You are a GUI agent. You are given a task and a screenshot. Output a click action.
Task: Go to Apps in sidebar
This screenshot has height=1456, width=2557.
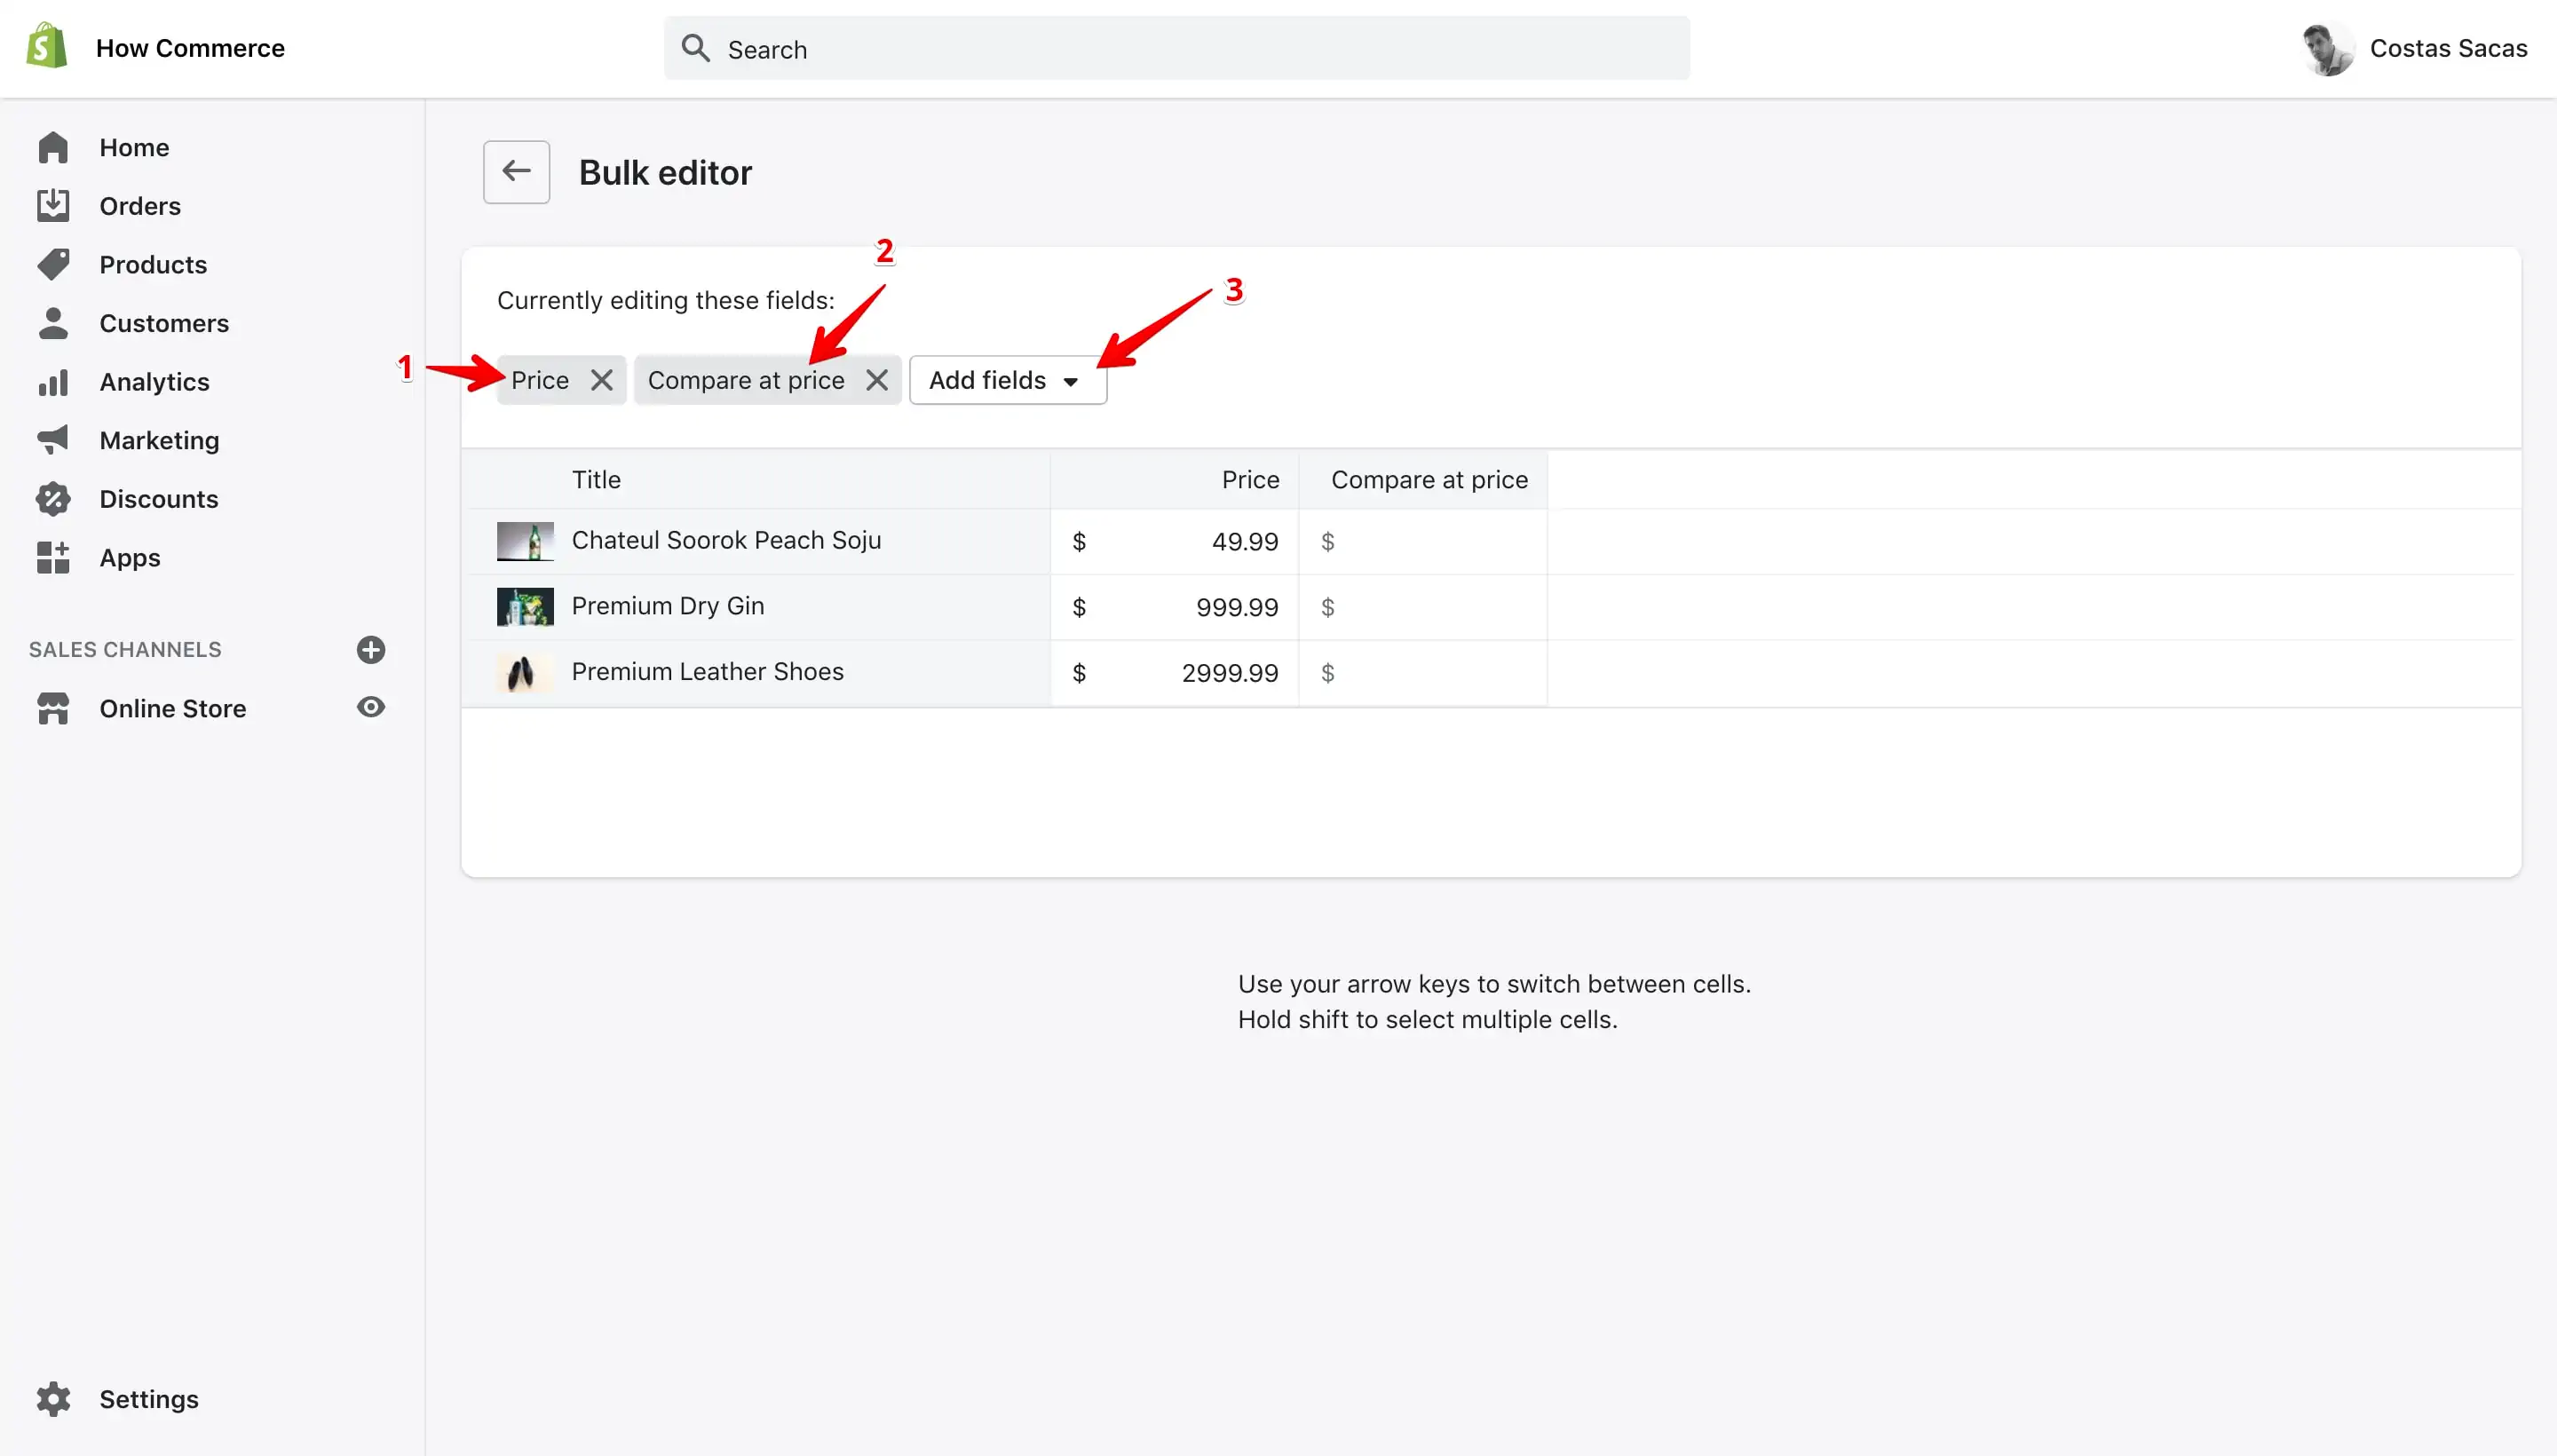130,558
